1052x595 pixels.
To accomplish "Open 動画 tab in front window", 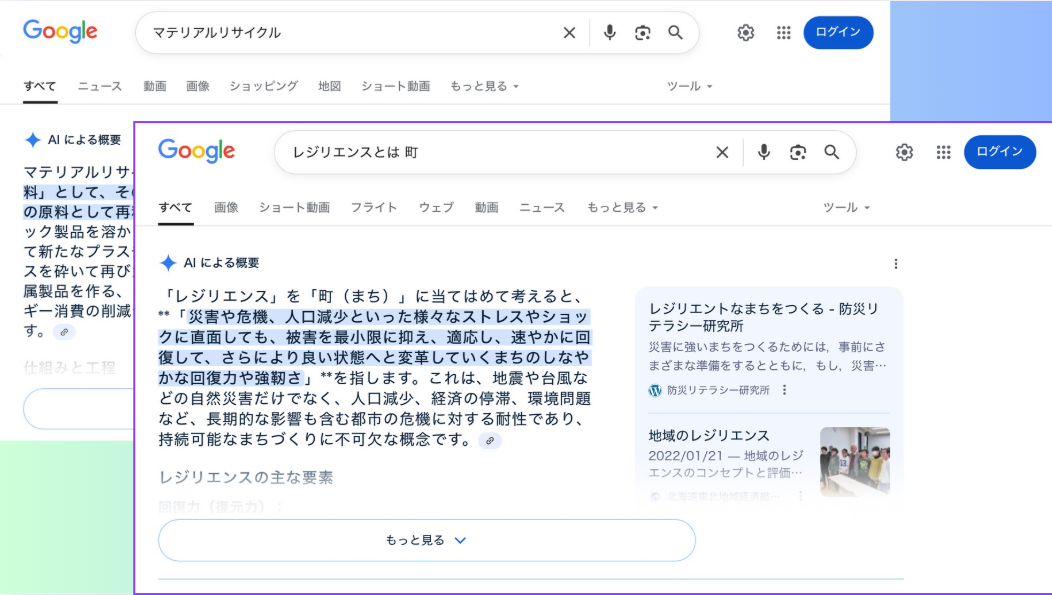I will pyautogui.click(x=486, y=207).
